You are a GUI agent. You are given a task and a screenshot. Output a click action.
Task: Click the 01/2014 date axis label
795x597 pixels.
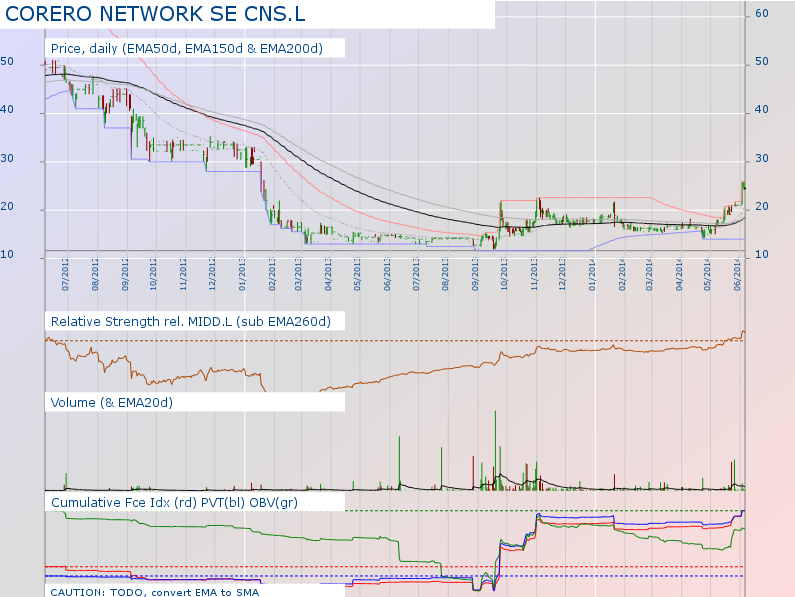[593, 274]
